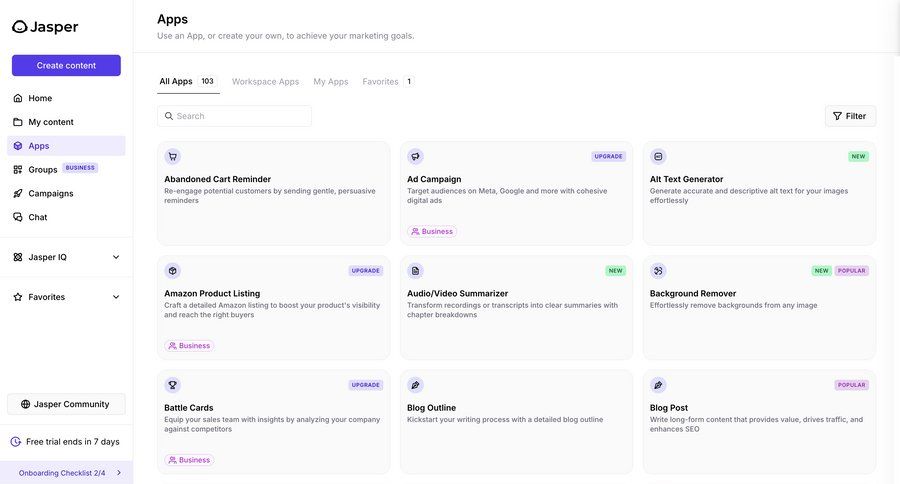Click POPULAR badge on Background Remover
Viewport: 900px width, 484px height.
pyautogui.click(x=851, y=270)
